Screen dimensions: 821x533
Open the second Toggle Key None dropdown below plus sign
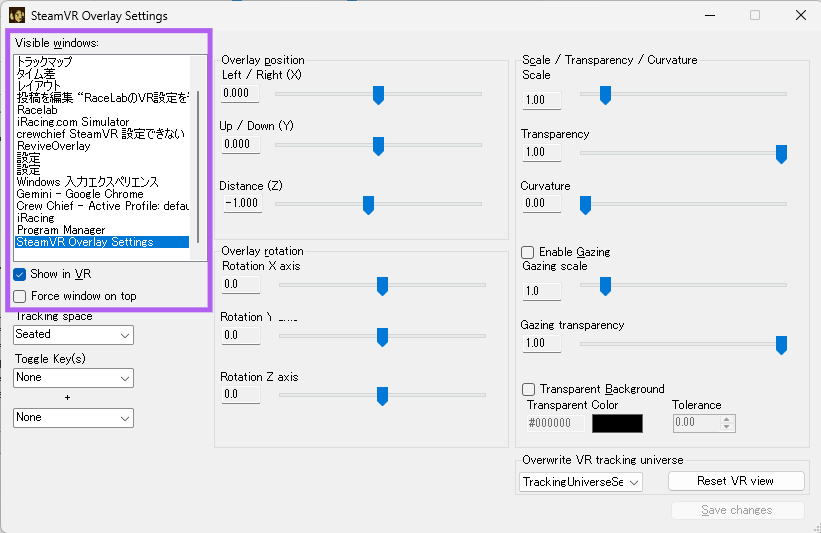(73, 418)
